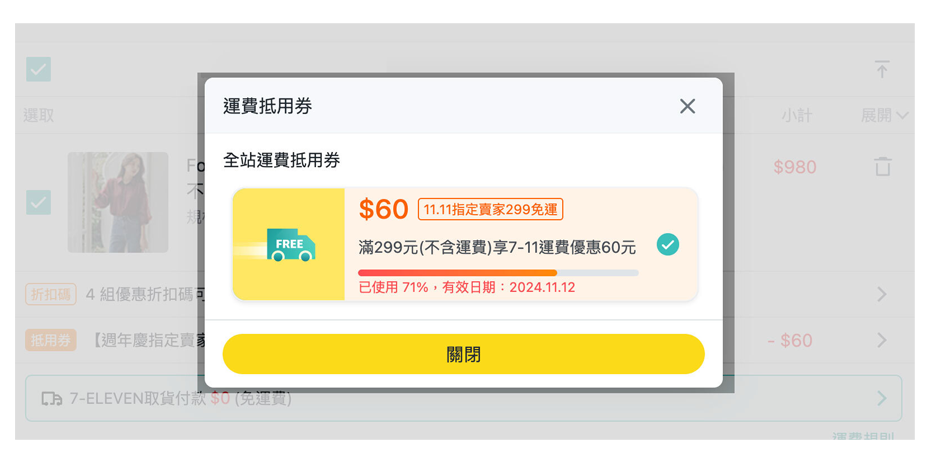Click the orange 折扣碼 tag icon
932x464 pixels.
coord(51,294)
